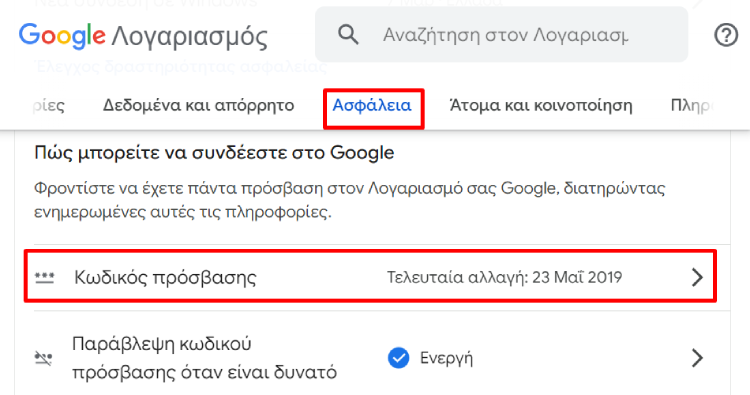Expand the Παράβλεψη κωδικού row chevron
The height and width of the screenshot is (395, 750).
coord(697,358)
